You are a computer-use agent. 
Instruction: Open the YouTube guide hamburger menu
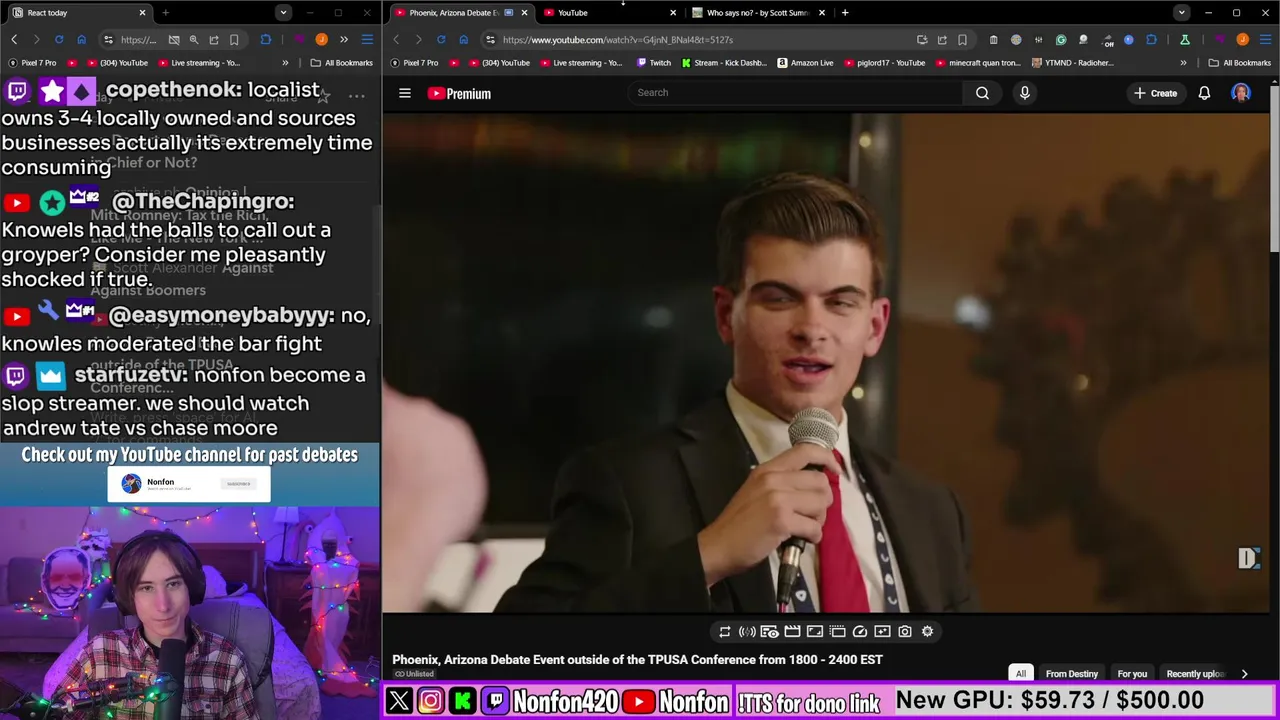(x=405, y=93)
